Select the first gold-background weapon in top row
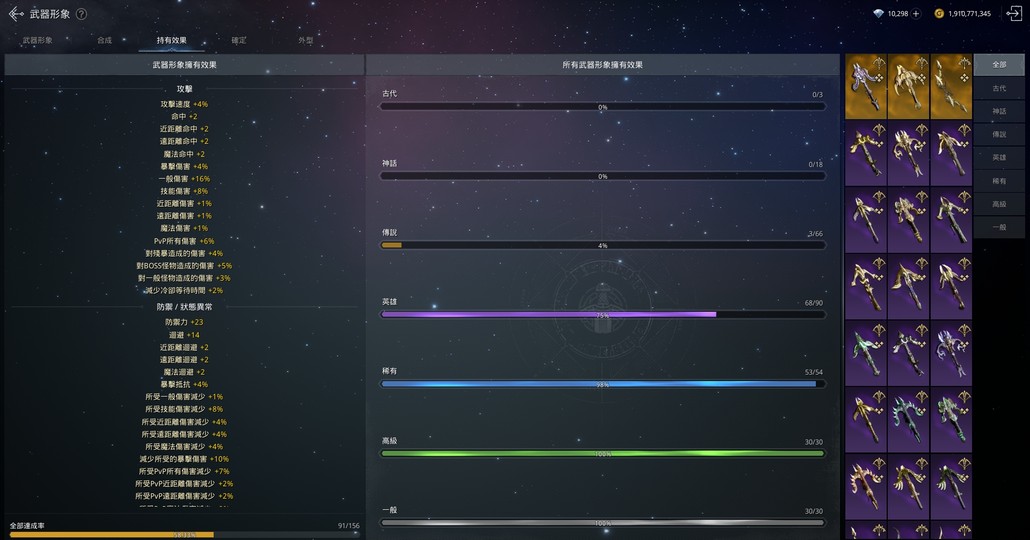The image size is (1030, 540). (x=866, y=86)
